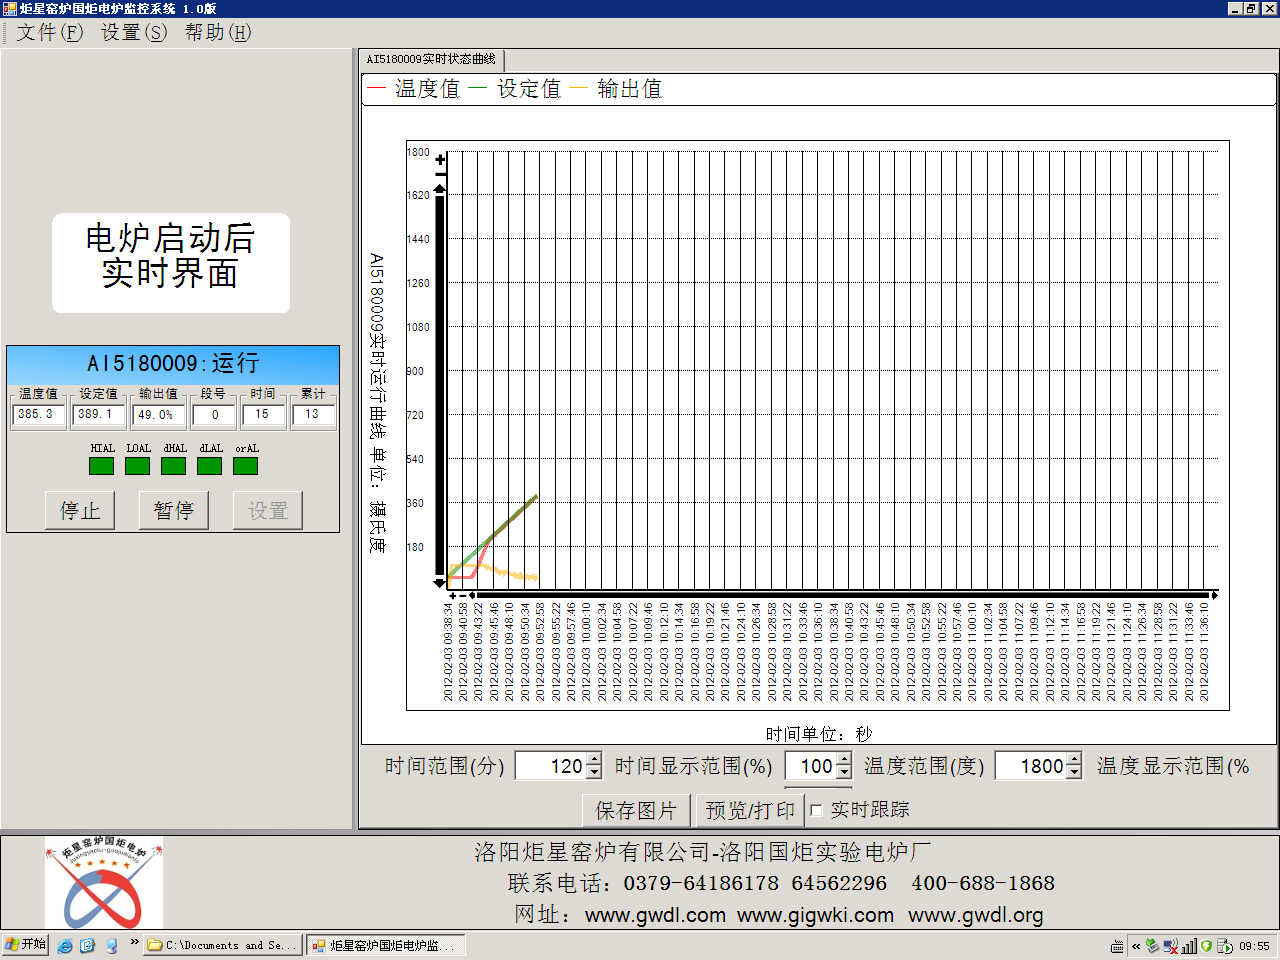This screenshot has height=960, width=1280.
Task: Select the AI5180009实时状态曲线 tab
Action: coord(431,59)
